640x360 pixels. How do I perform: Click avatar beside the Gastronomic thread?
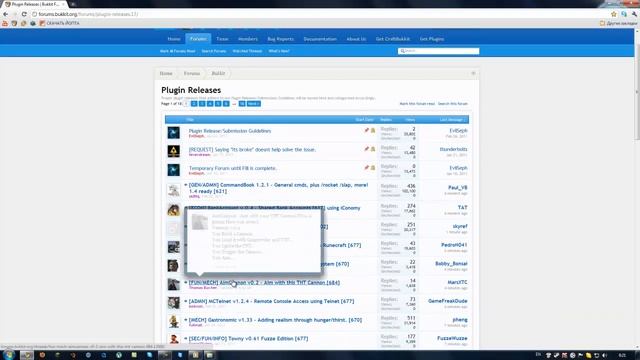pos(173,322)
